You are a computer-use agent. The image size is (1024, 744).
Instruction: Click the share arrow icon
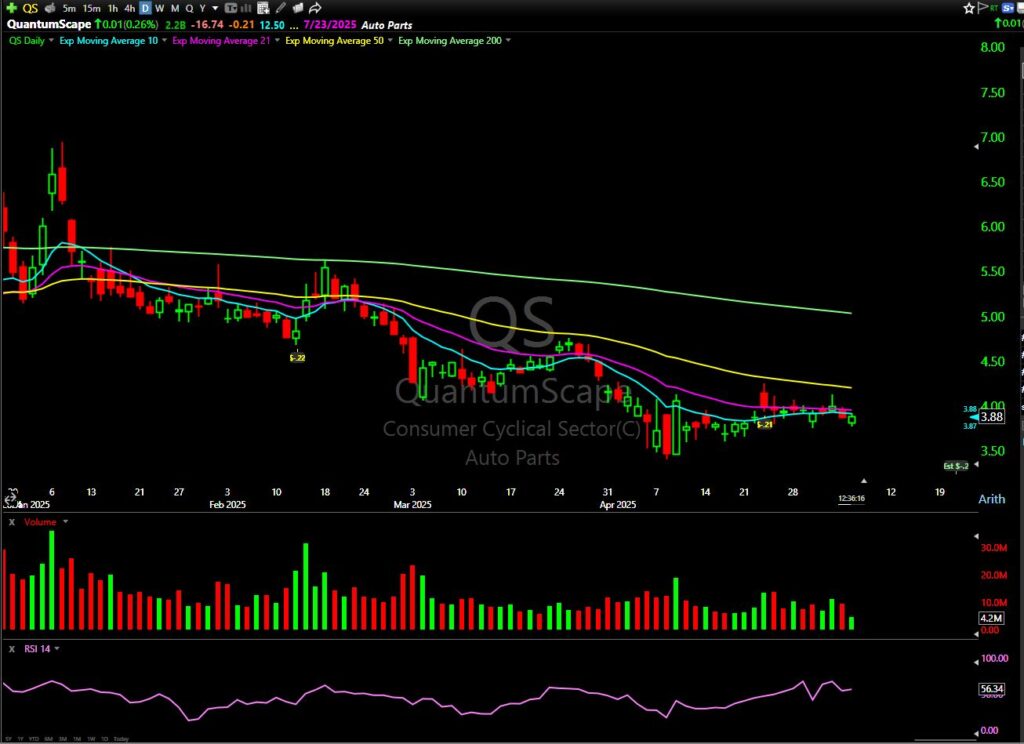pyautogui.click(x=315, y=8)
